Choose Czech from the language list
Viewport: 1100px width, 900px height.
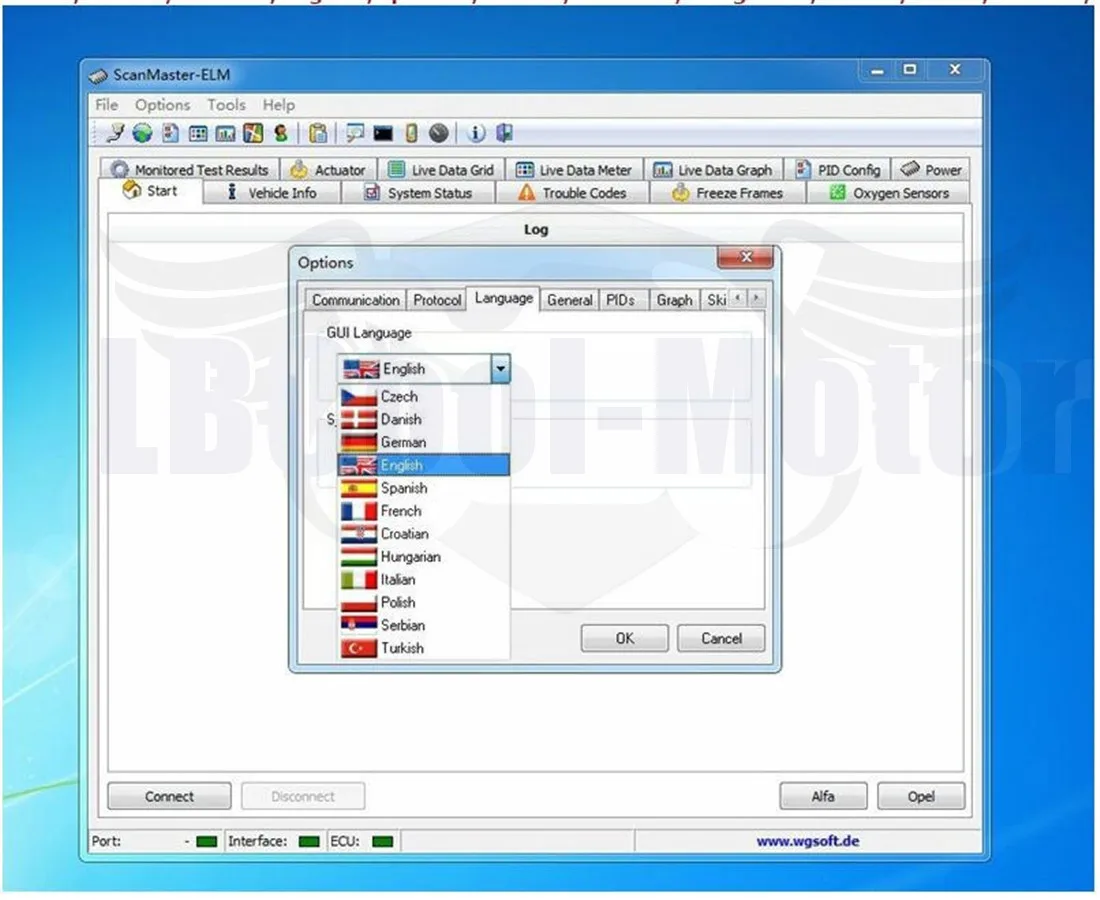pos(424,397)
